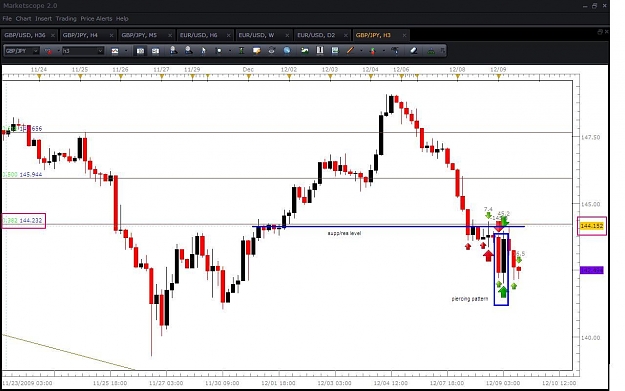Click the 140.00 price axis label
The image size is (625, 391).
(x=590, y=338)
